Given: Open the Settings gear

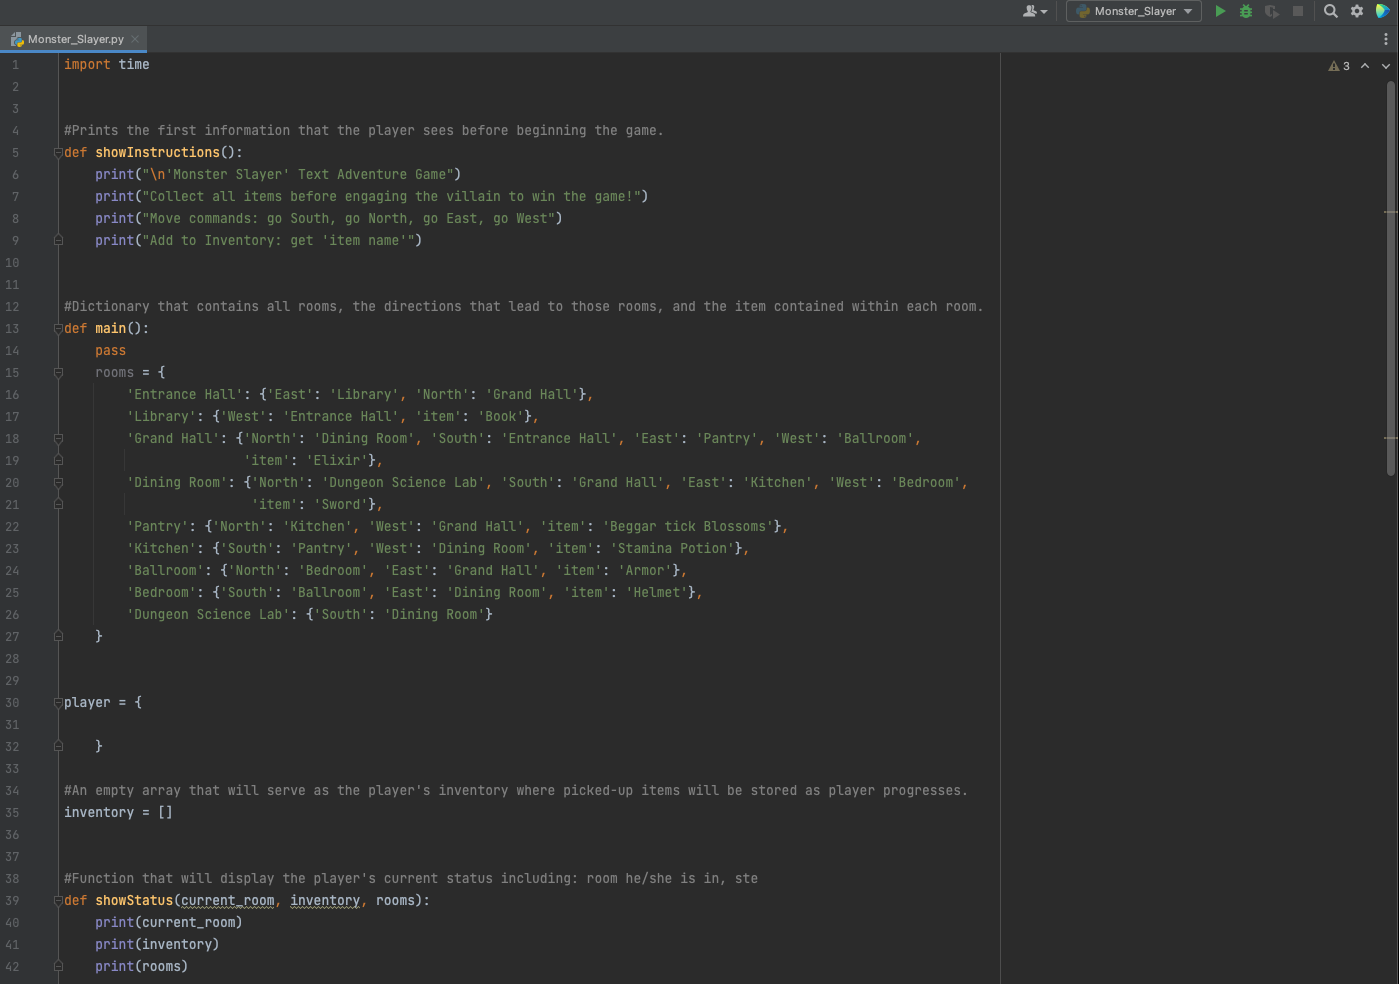Looking at the screenshot, I should pos(1356,11).
